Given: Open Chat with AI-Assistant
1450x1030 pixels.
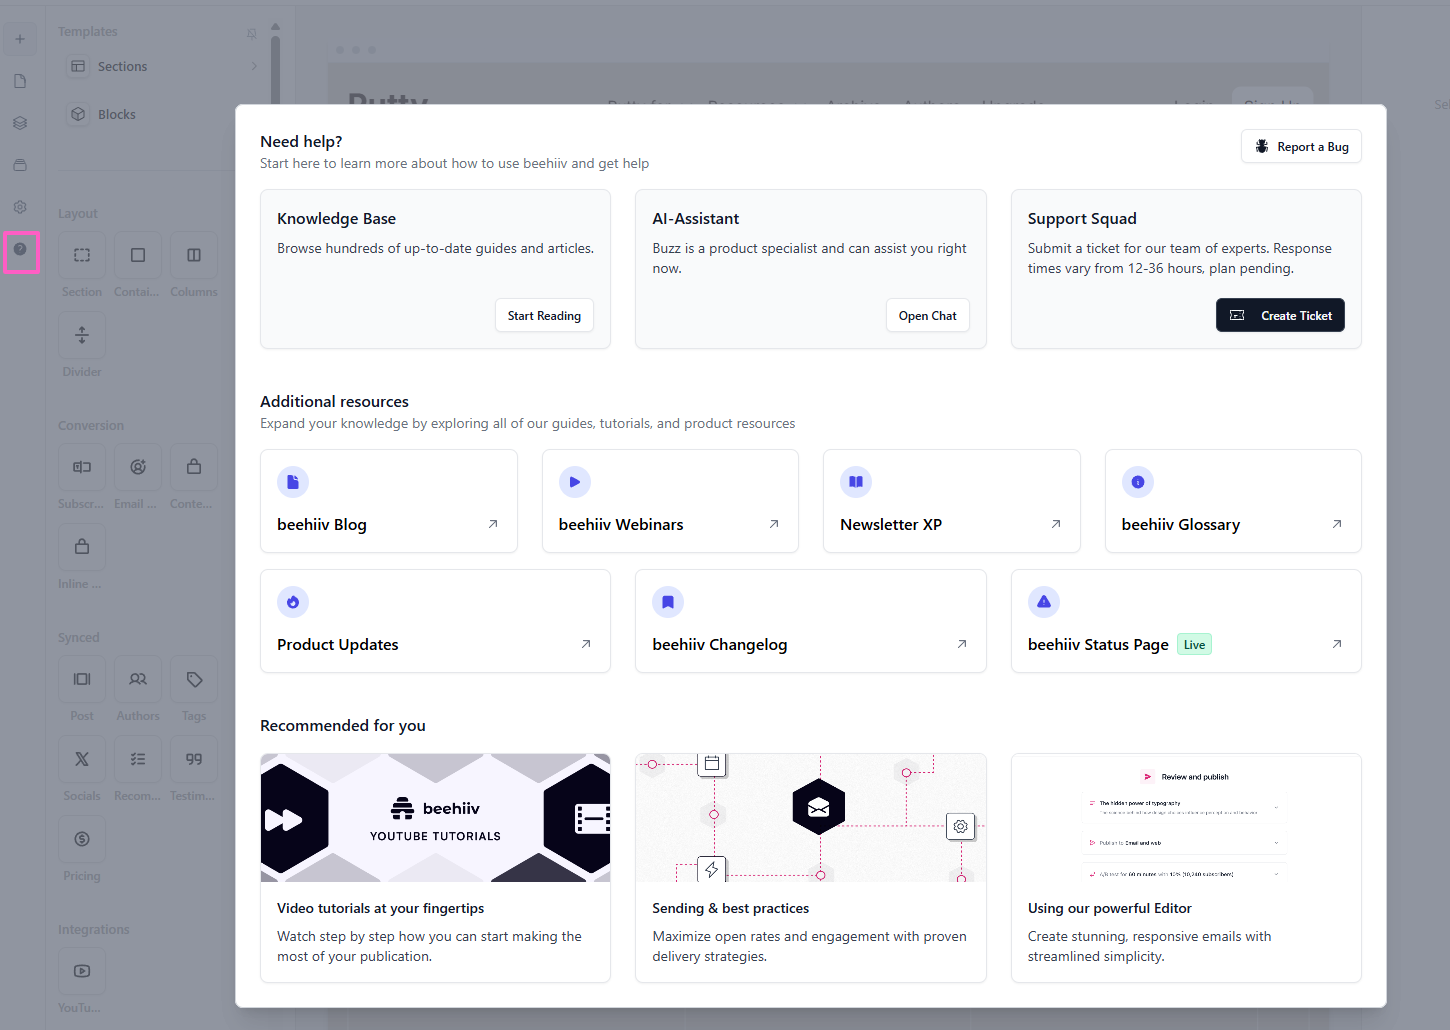Looking at the screenshot, I should click(x=927, y=316).
